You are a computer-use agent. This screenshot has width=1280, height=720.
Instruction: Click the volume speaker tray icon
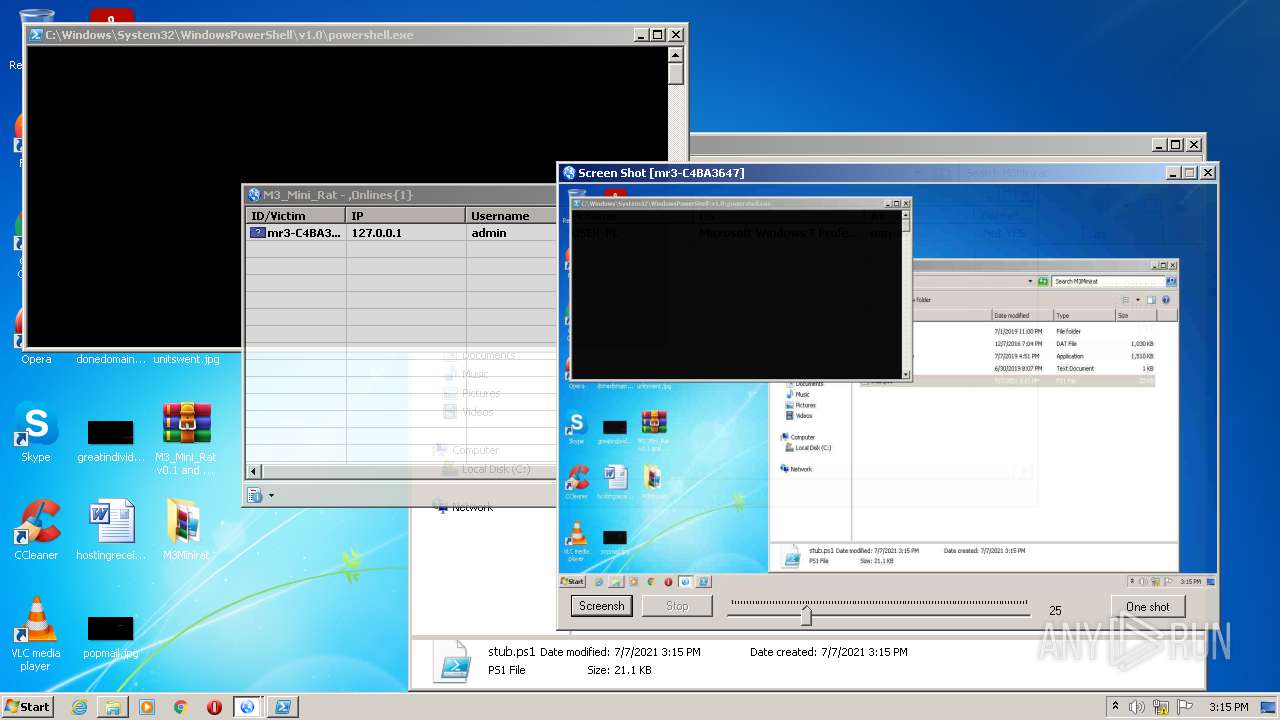point(1138,707)
